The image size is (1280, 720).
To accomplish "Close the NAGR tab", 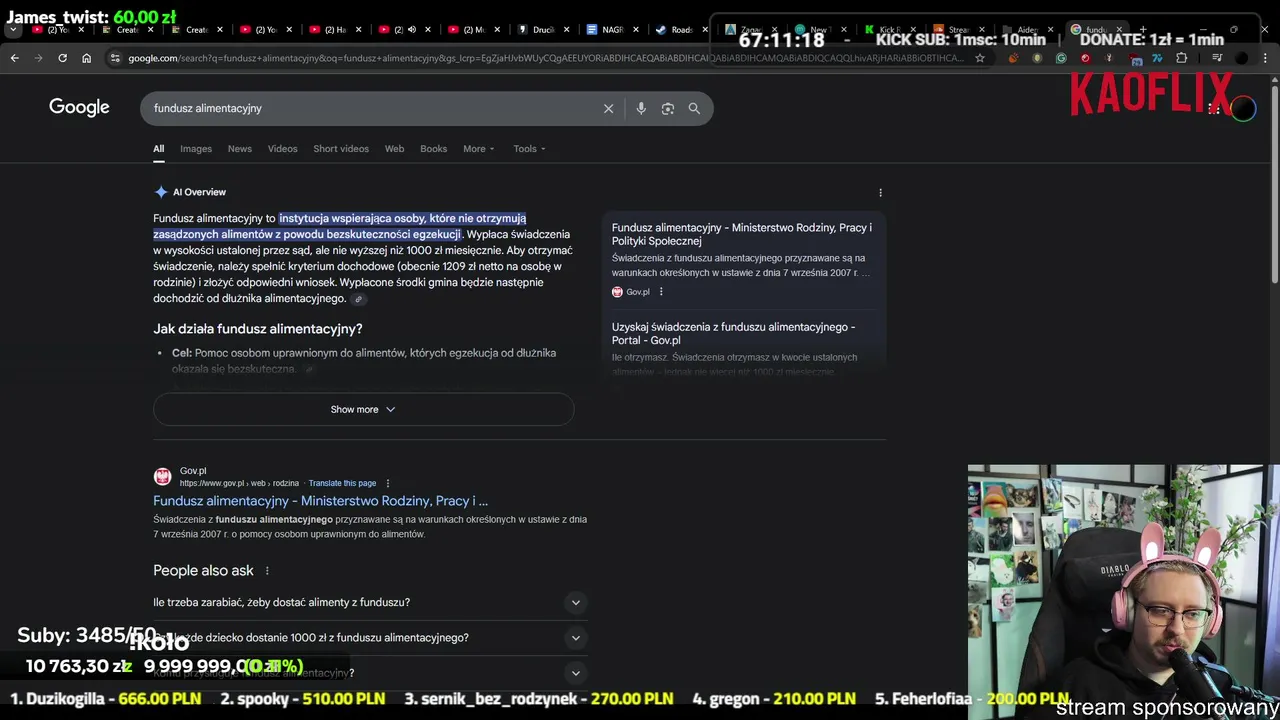I will 636,30.
